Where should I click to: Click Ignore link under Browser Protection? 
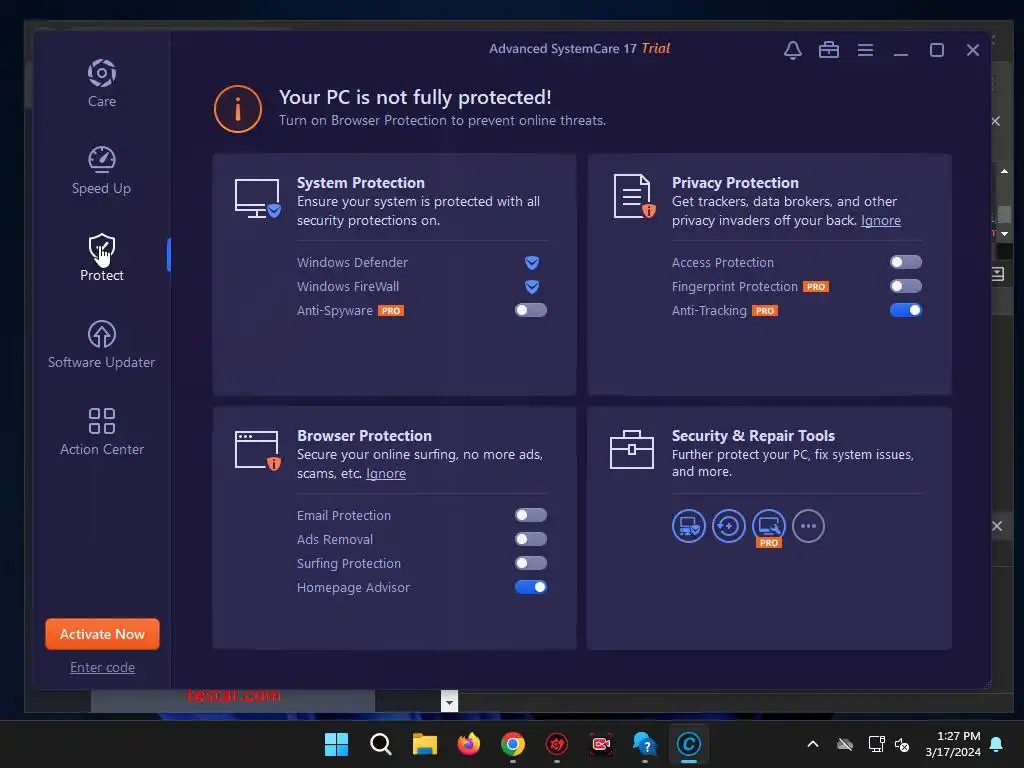[385, 473]
